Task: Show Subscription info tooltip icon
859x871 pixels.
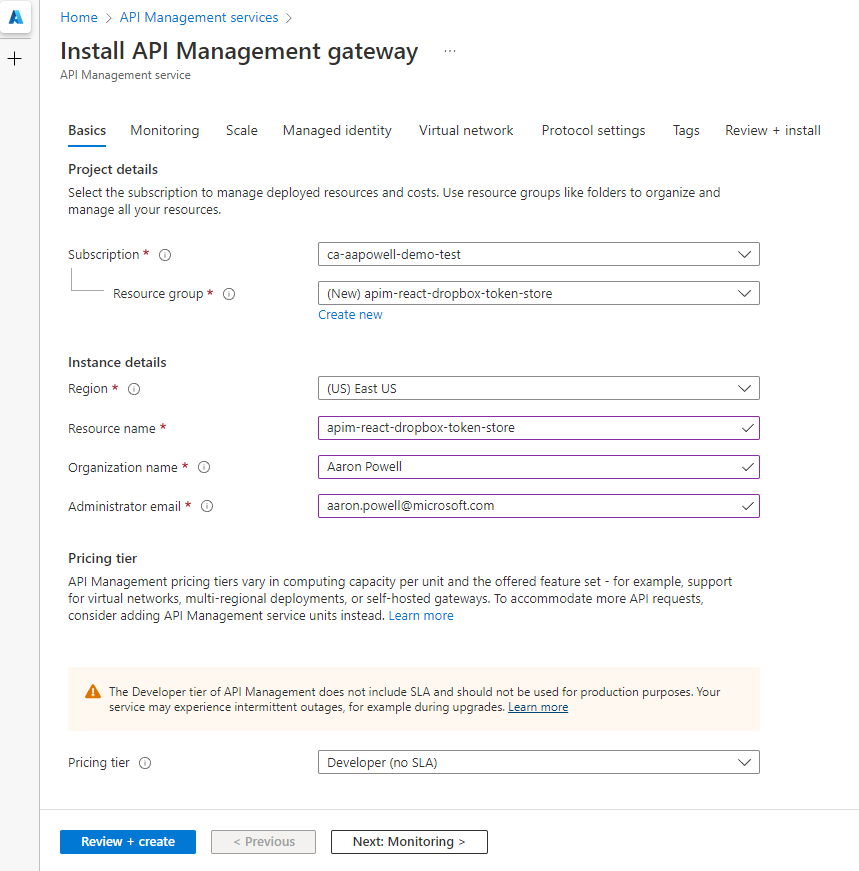Action: [x=165, y=255]
